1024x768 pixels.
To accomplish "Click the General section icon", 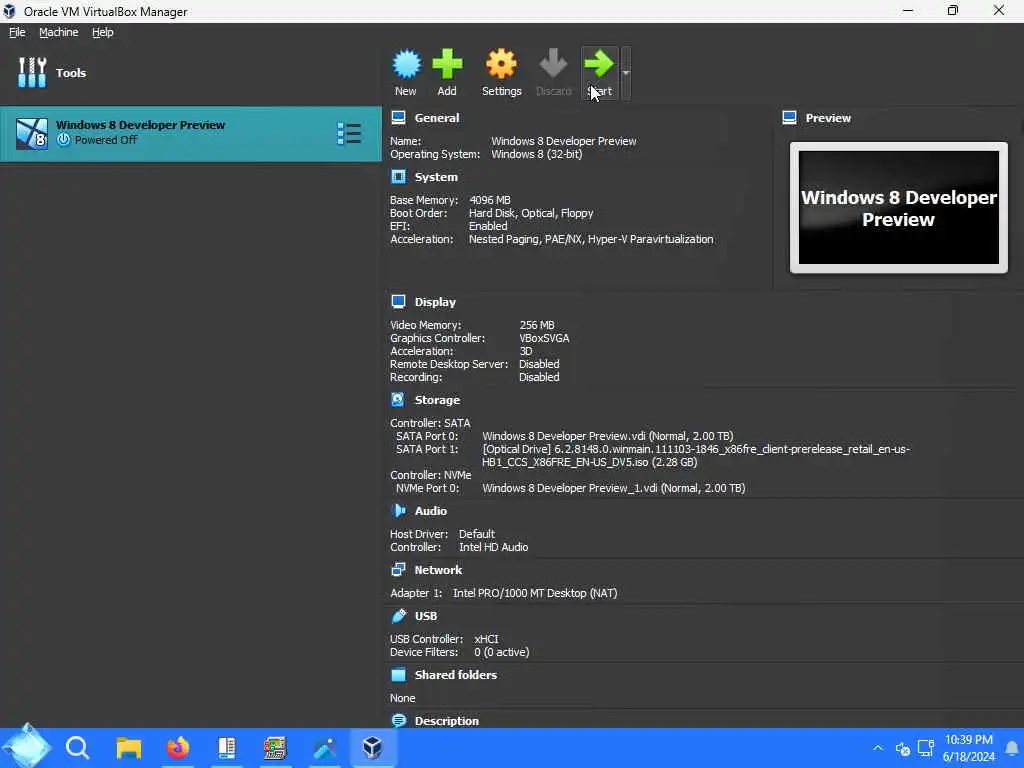I will pos(398,118).
